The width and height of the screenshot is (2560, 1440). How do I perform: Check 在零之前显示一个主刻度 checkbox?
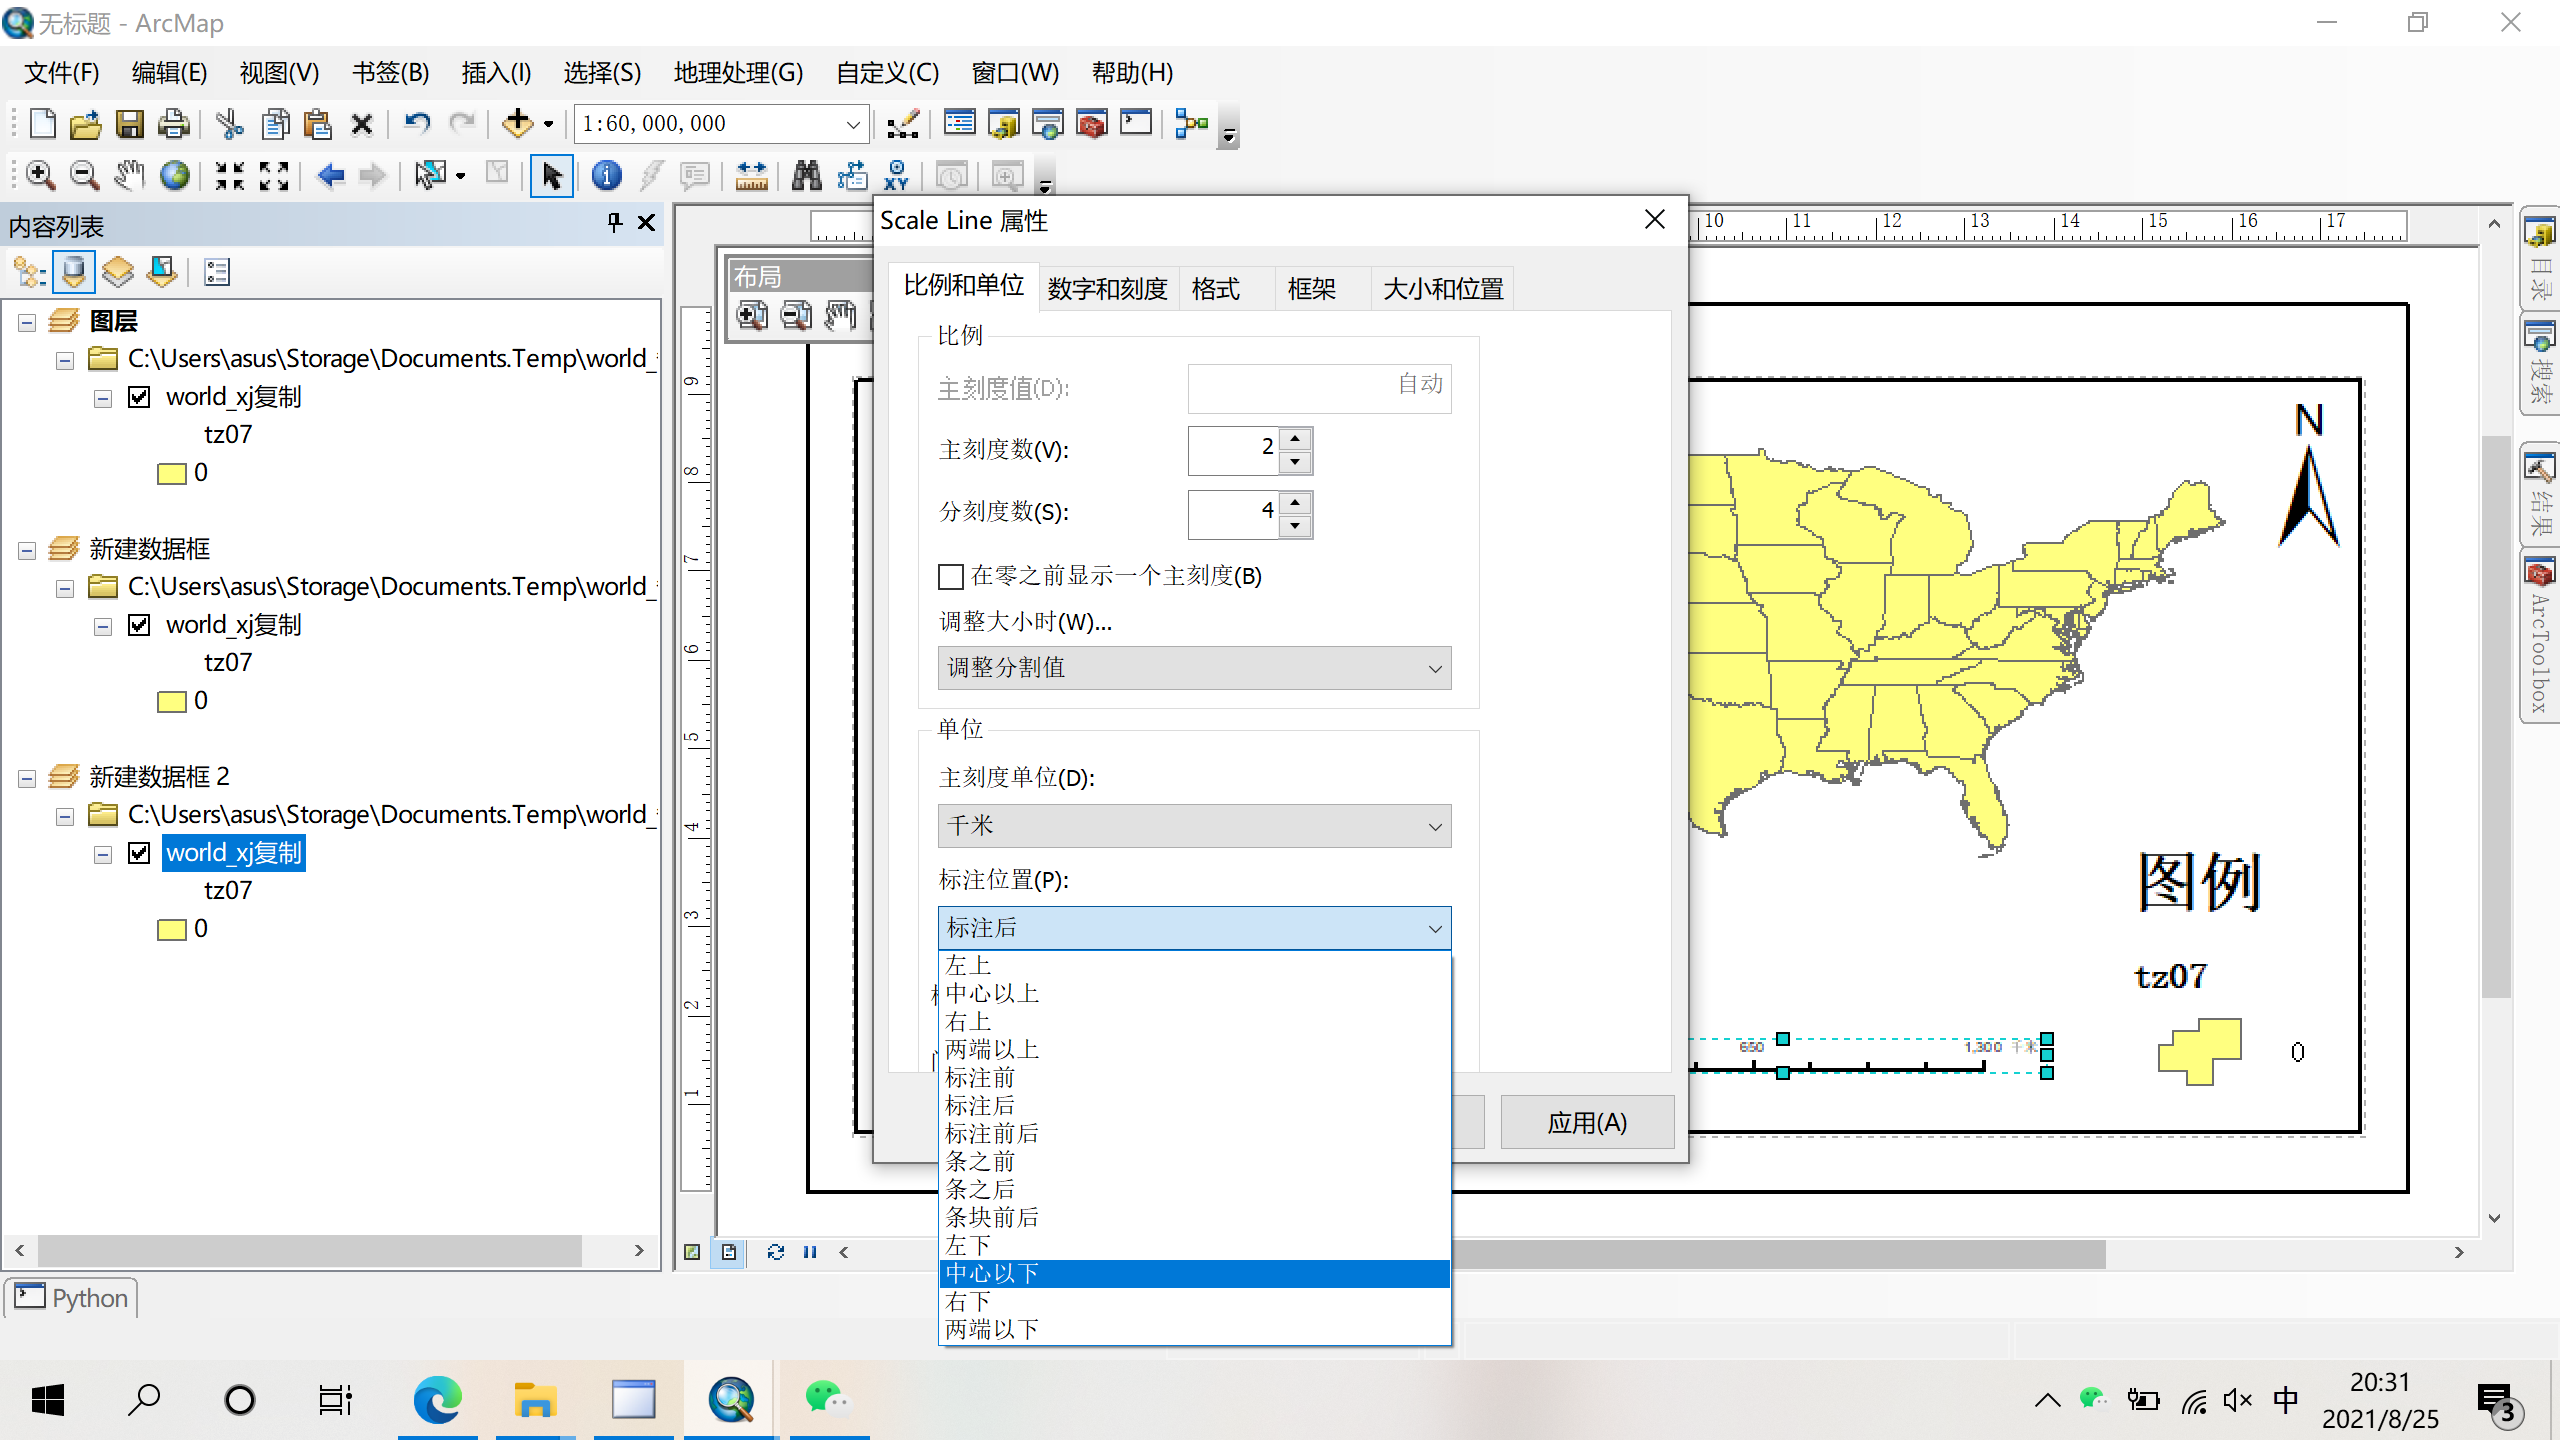point(951,577)
